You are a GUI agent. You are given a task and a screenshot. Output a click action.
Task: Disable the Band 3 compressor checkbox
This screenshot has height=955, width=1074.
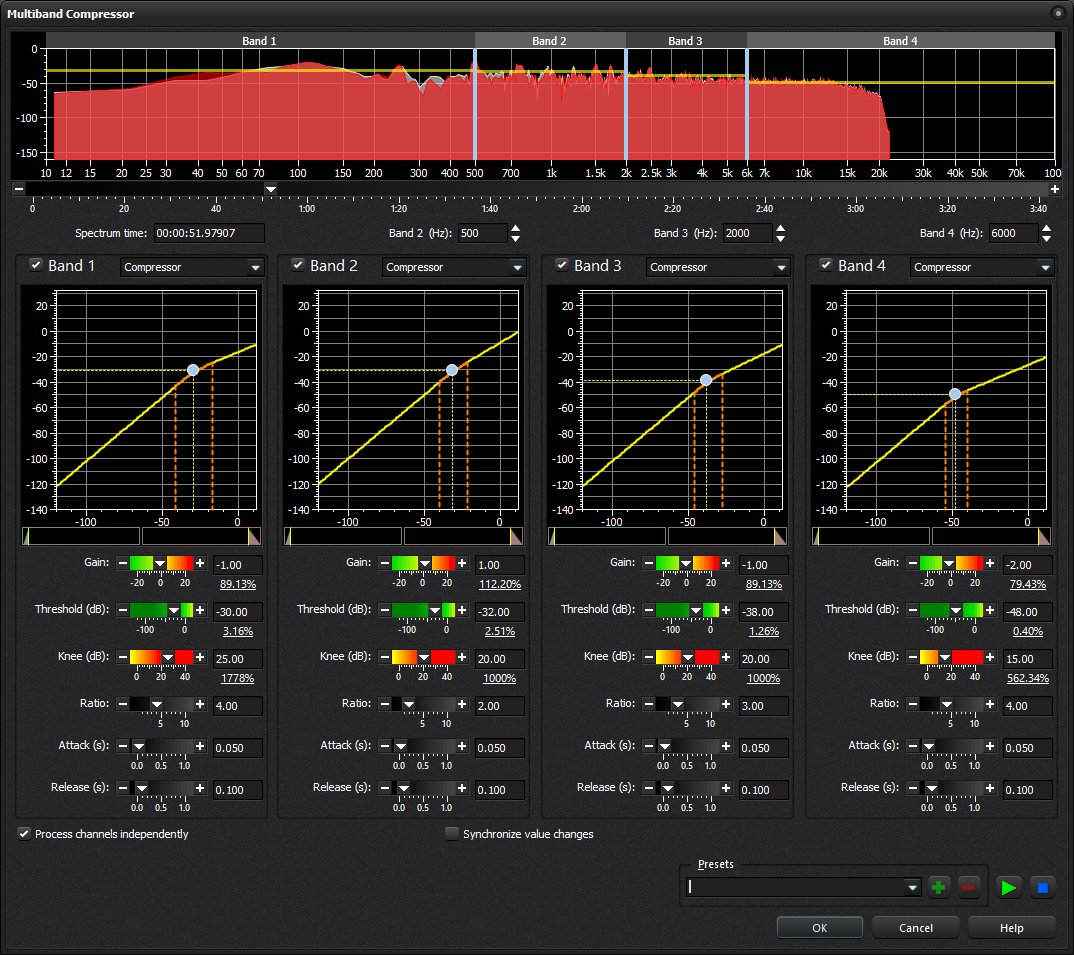pos(561,265)
